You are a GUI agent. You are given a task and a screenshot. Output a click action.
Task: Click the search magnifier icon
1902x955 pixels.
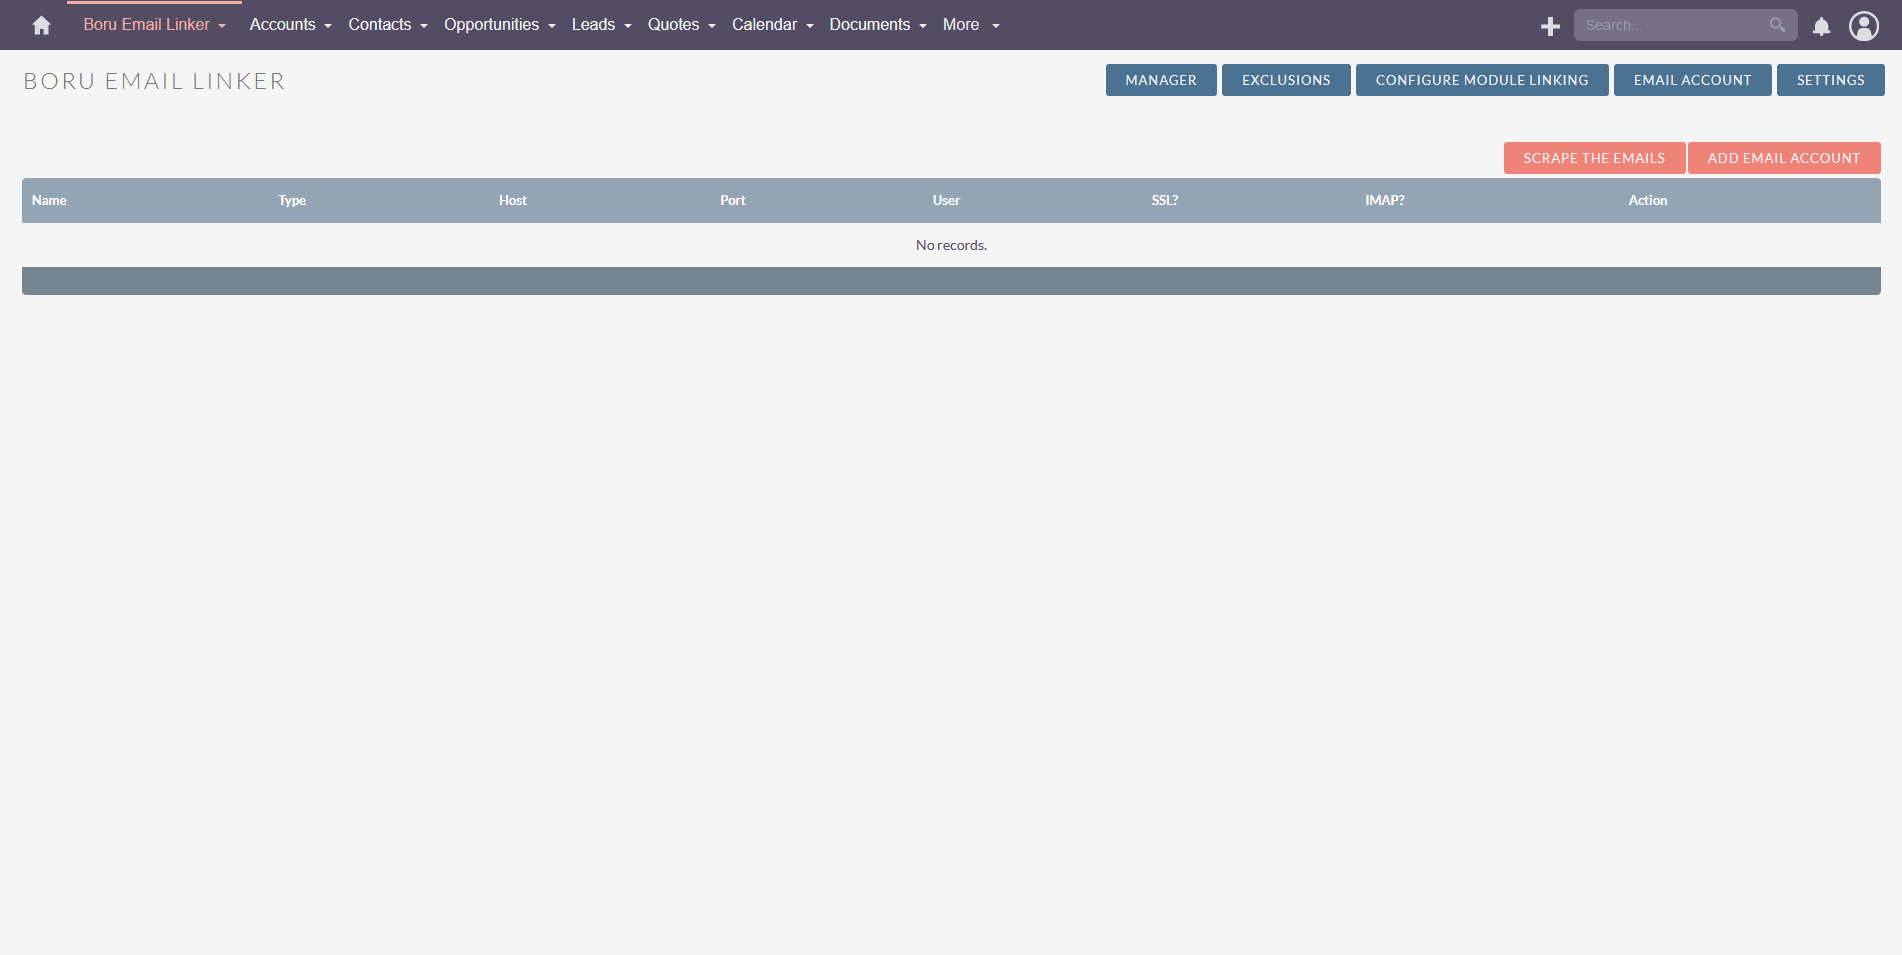[1777, 25]
